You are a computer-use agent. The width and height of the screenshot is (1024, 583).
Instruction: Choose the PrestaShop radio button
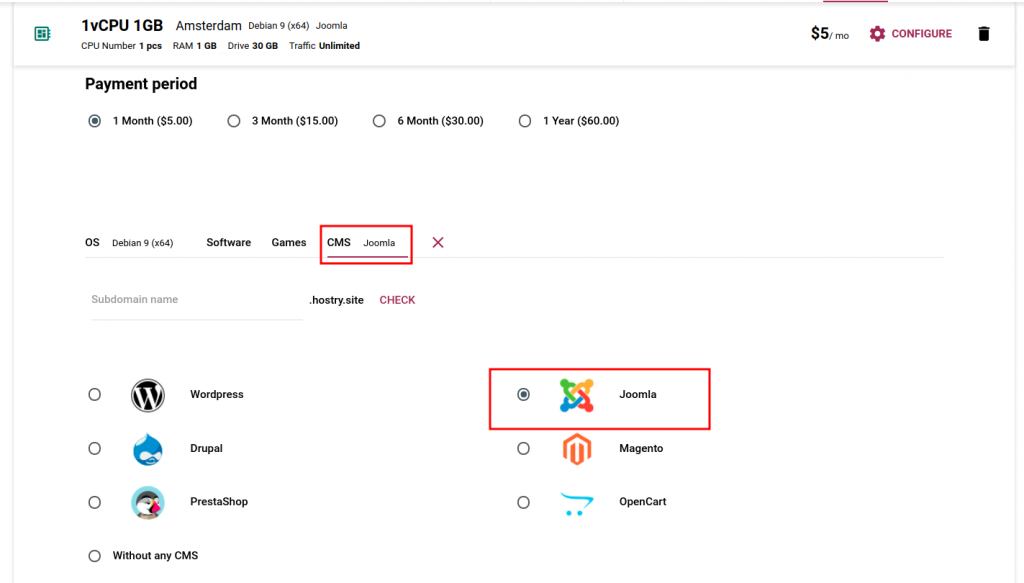point(95,502)
